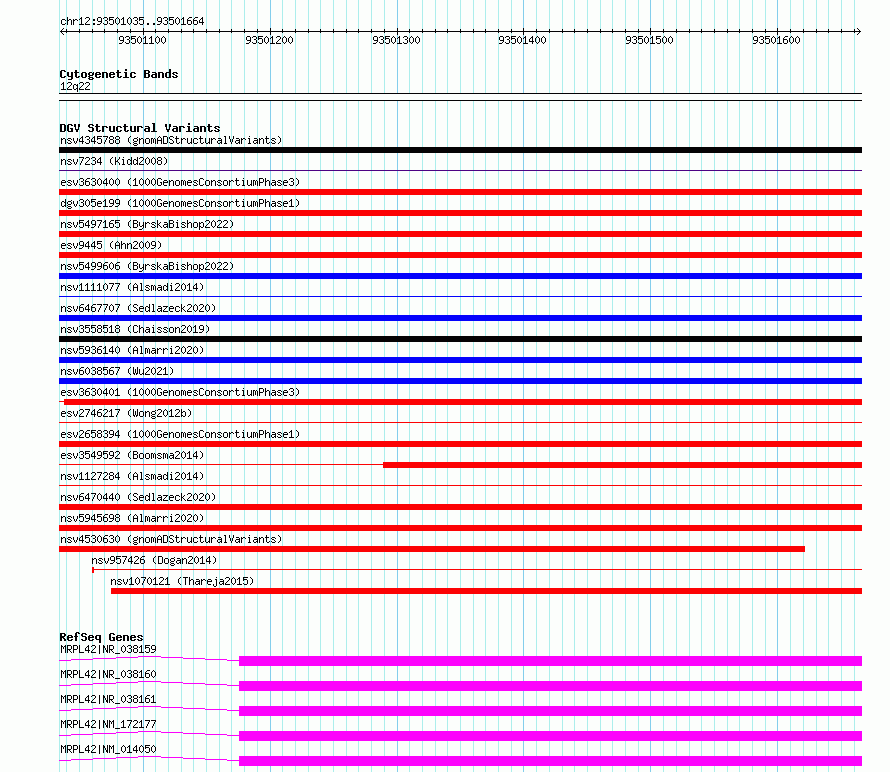890x772 pixels.
Task: Click nsv957426 (Dogan2014) label
Action: point(154,560)
